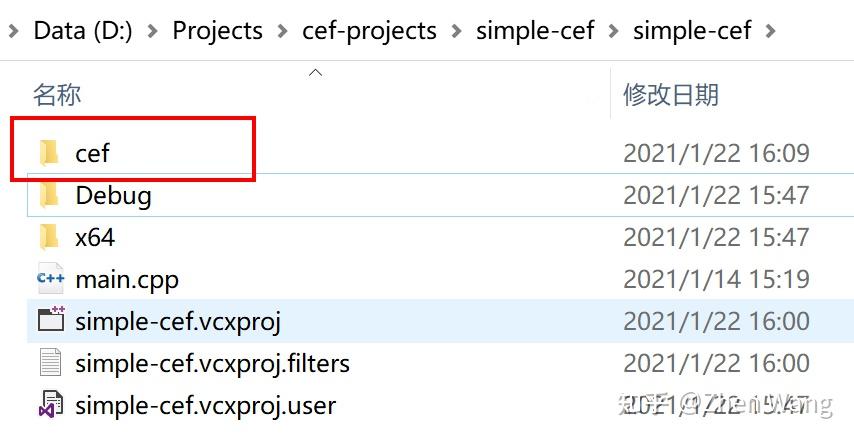Expand the chevron after cef-projects in breadcrumb
Viewport: 854px width, 442px height.
[456, 31]
